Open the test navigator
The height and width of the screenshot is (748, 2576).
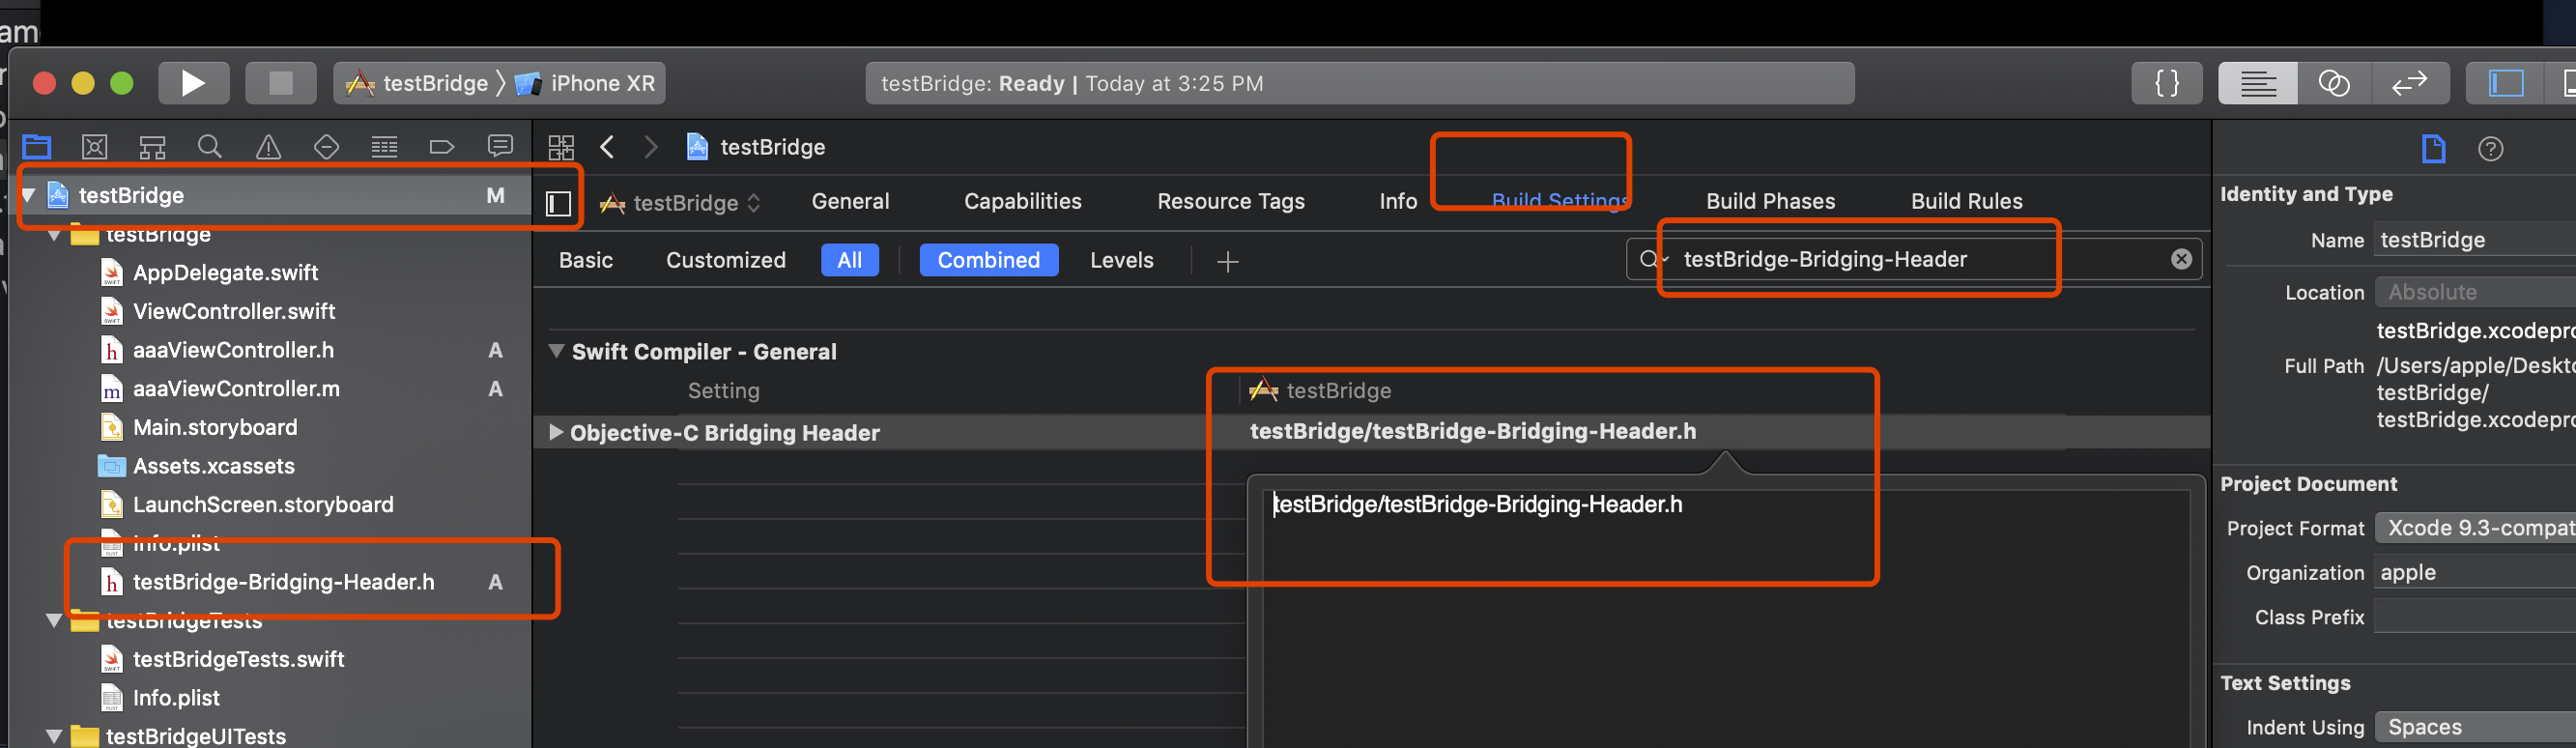(x=326, y=147)
